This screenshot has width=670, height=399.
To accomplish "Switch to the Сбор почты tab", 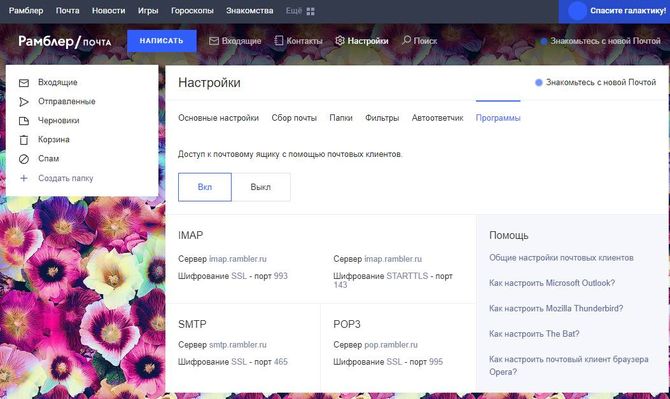I will (294, 118).
